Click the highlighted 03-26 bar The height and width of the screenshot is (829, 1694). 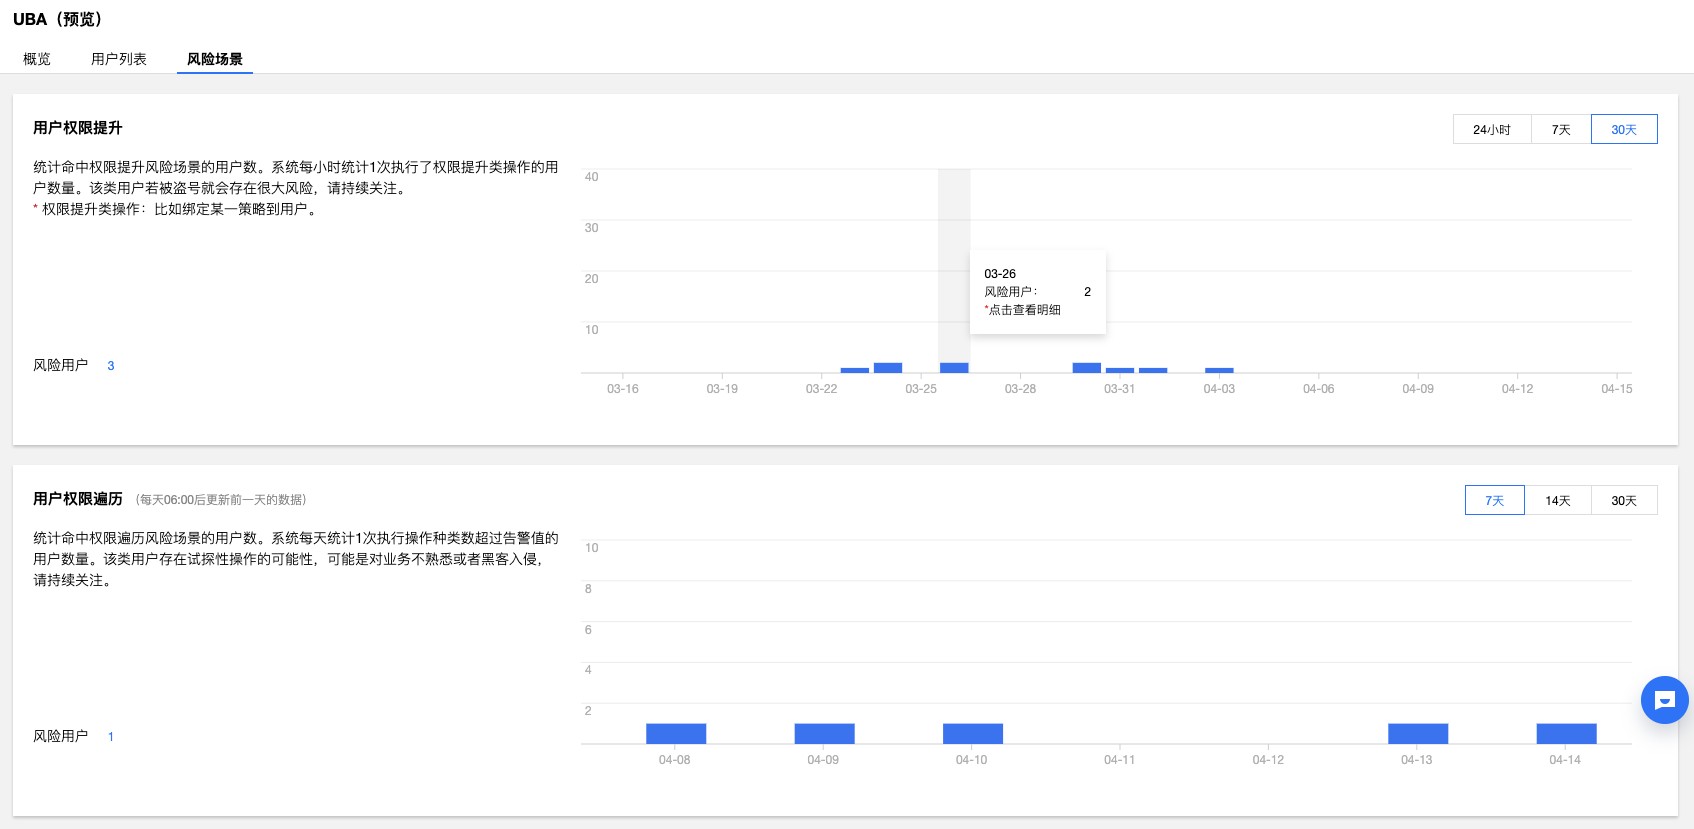[x=954, y=368]
